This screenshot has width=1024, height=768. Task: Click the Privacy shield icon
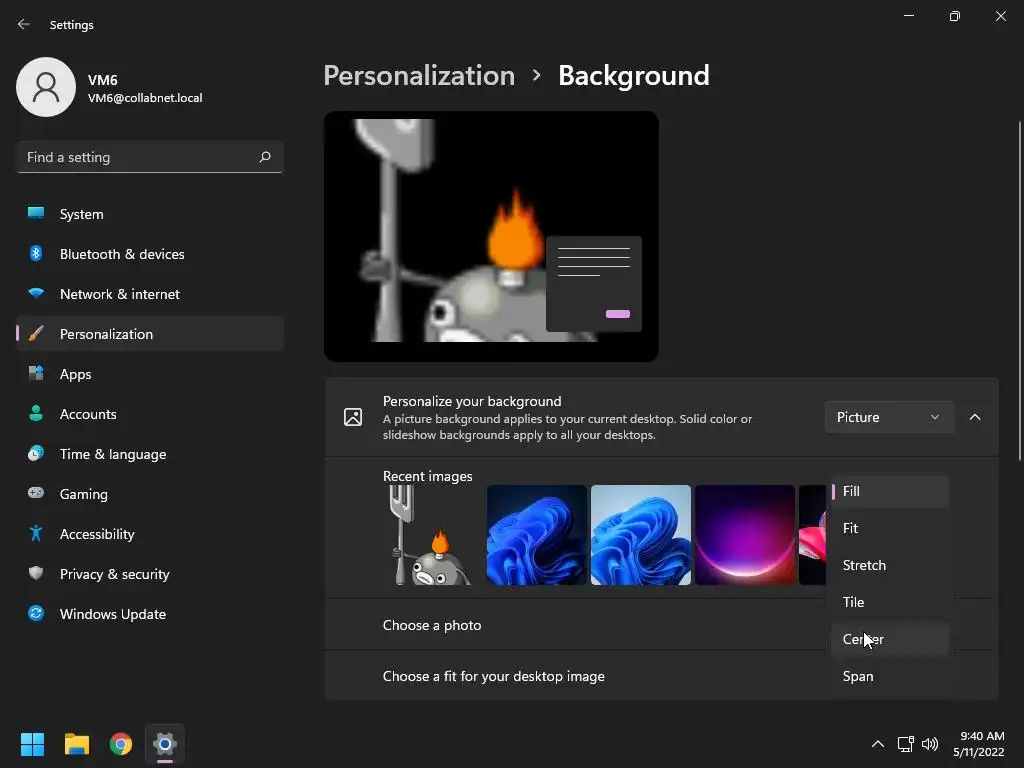click(x=36, y=573)
